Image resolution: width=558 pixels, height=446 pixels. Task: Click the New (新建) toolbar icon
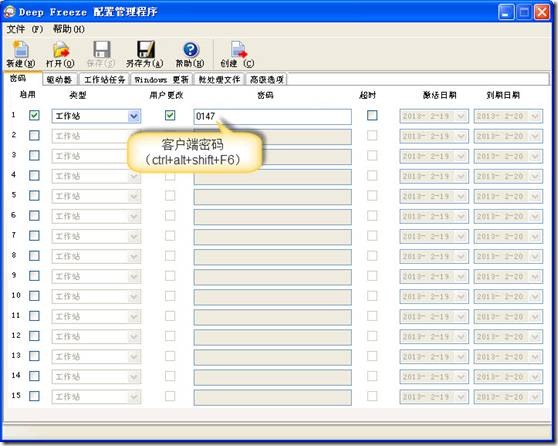click(21, 50)
